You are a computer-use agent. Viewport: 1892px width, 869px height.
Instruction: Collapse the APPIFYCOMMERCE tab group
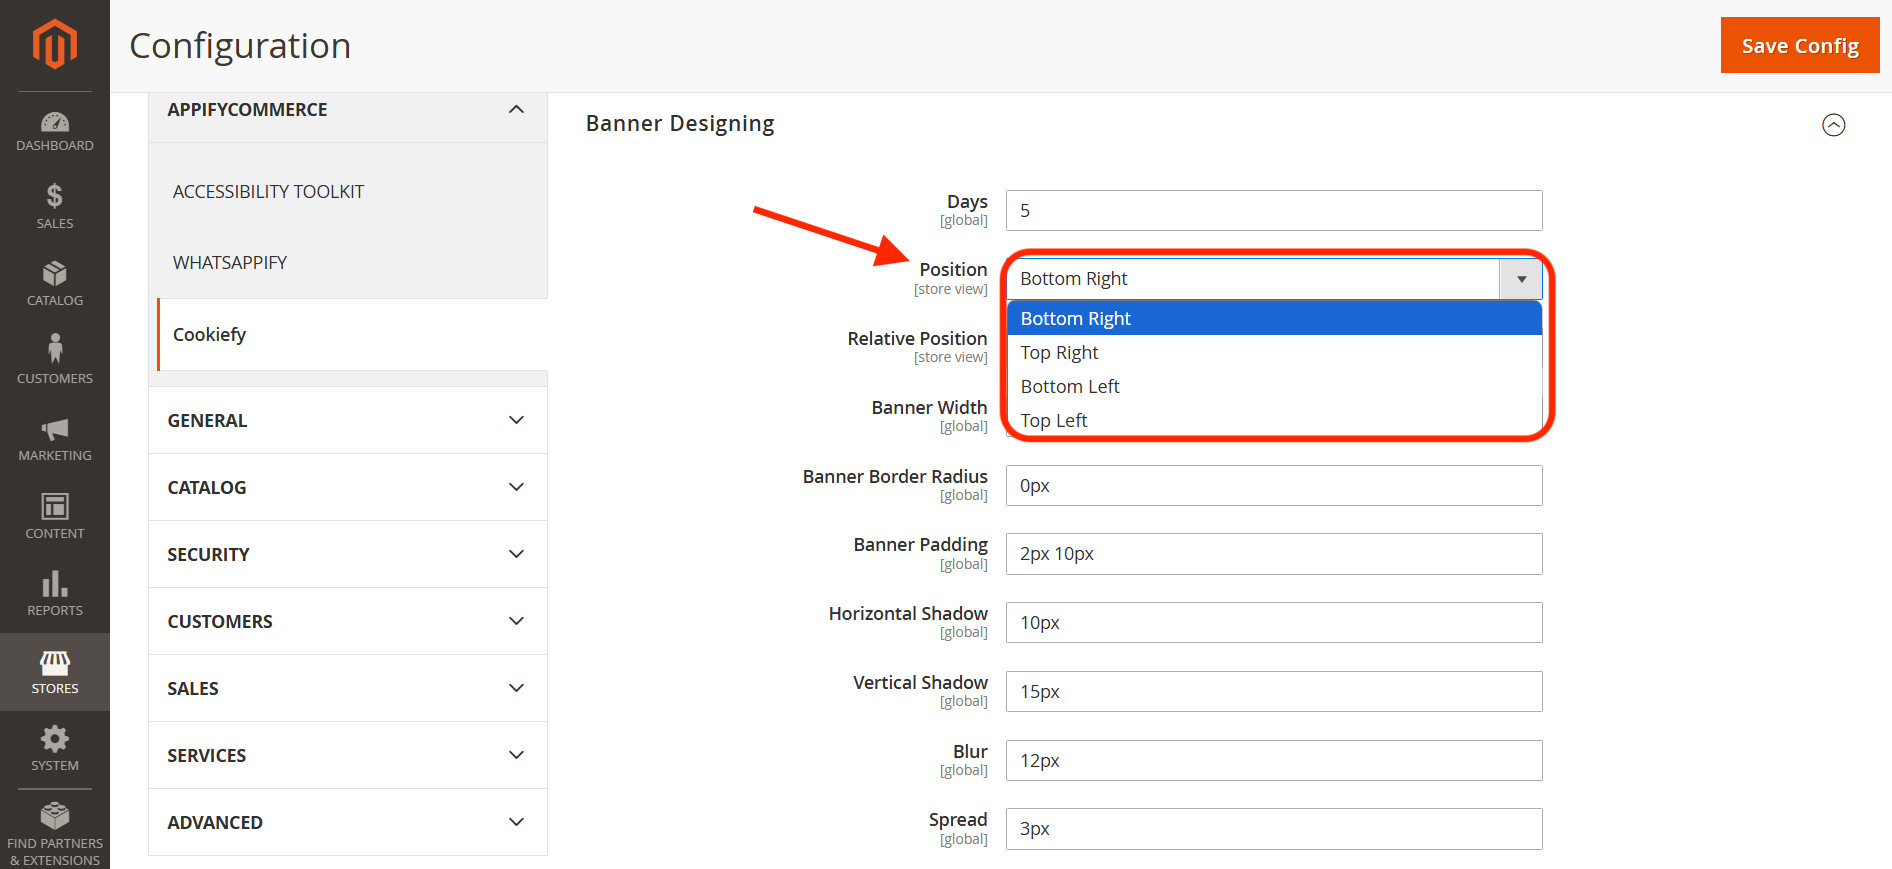348,110
